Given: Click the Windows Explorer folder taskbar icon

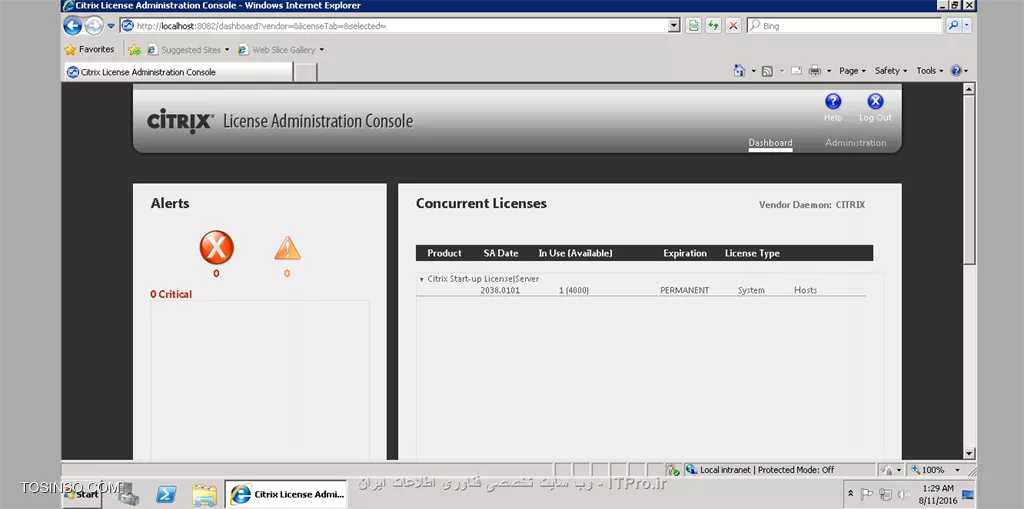Looking at the screenshot, I should pyautogui.click(x=204, y=495).
